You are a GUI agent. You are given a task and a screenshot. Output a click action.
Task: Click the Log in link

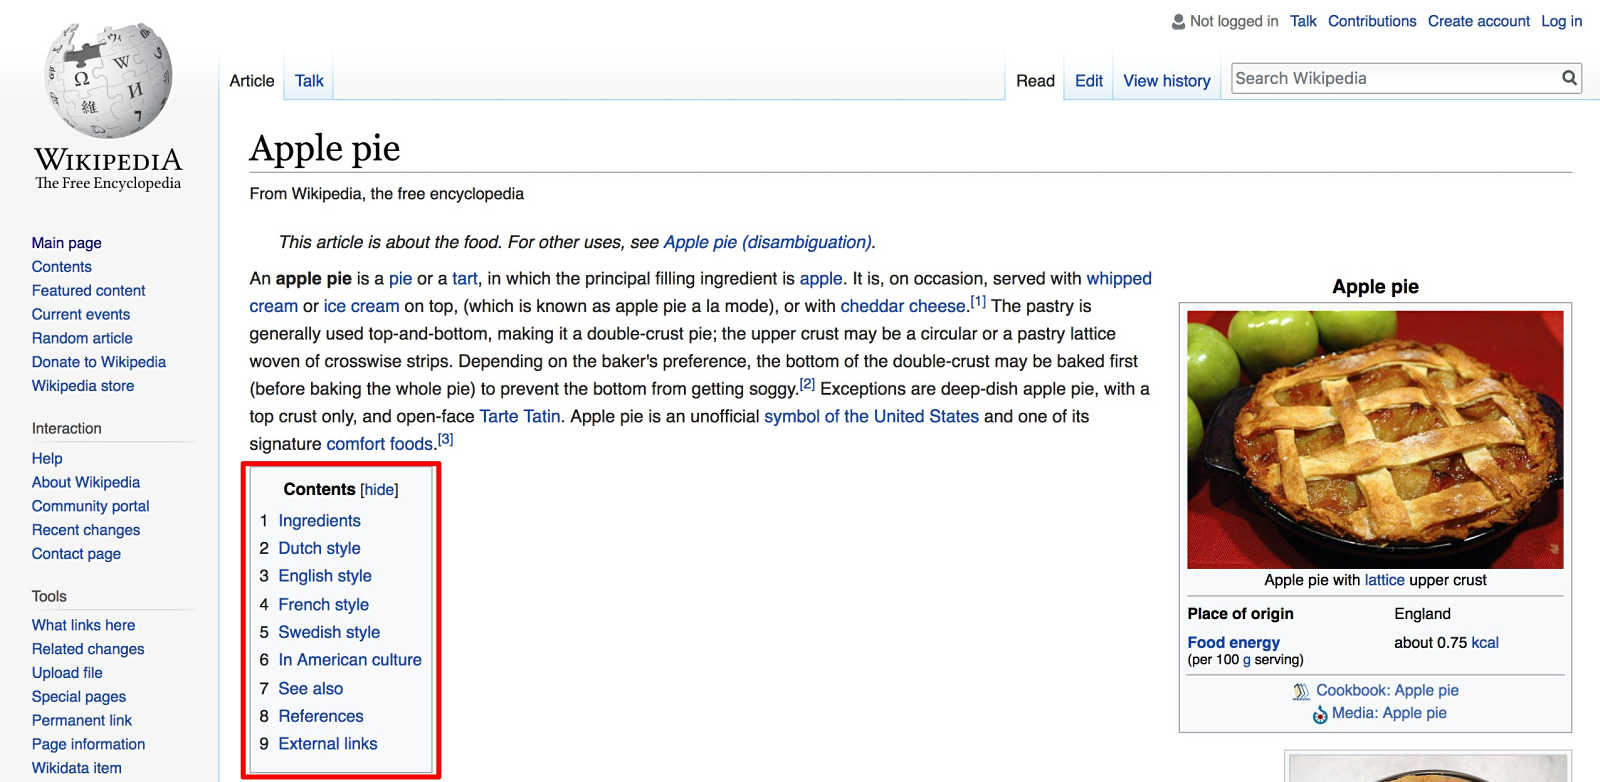pyautogui.click(x=1562, y=21)
